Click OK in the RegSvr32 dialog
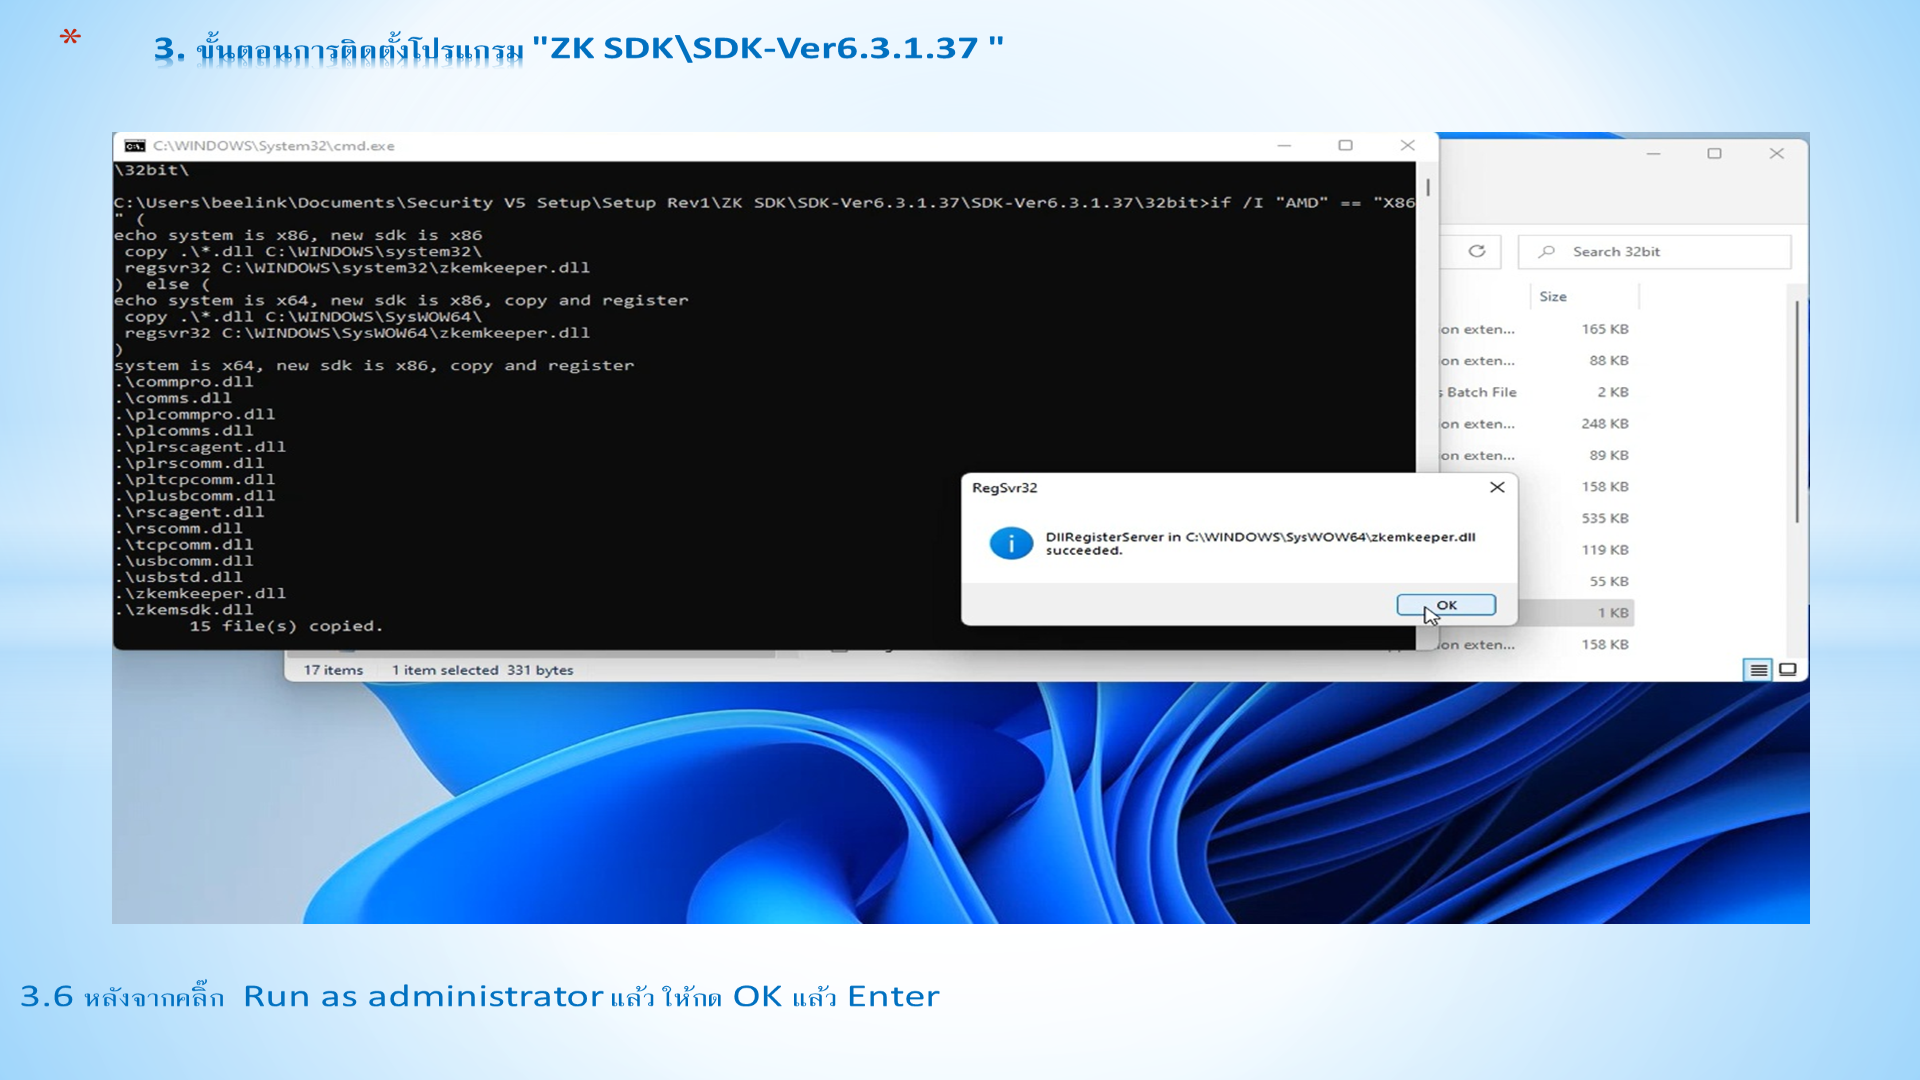 point(1446,605)
